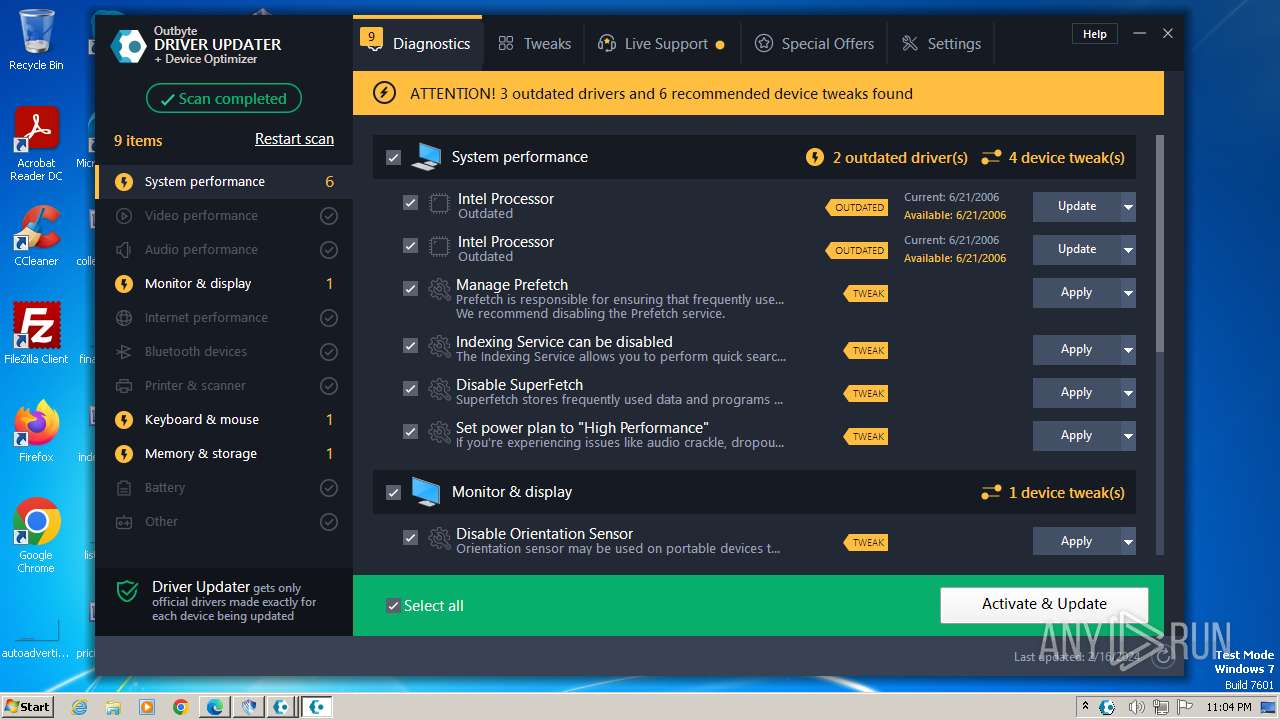
Task: Click the attention lightning icon in yellow banner
Action: 384,93
